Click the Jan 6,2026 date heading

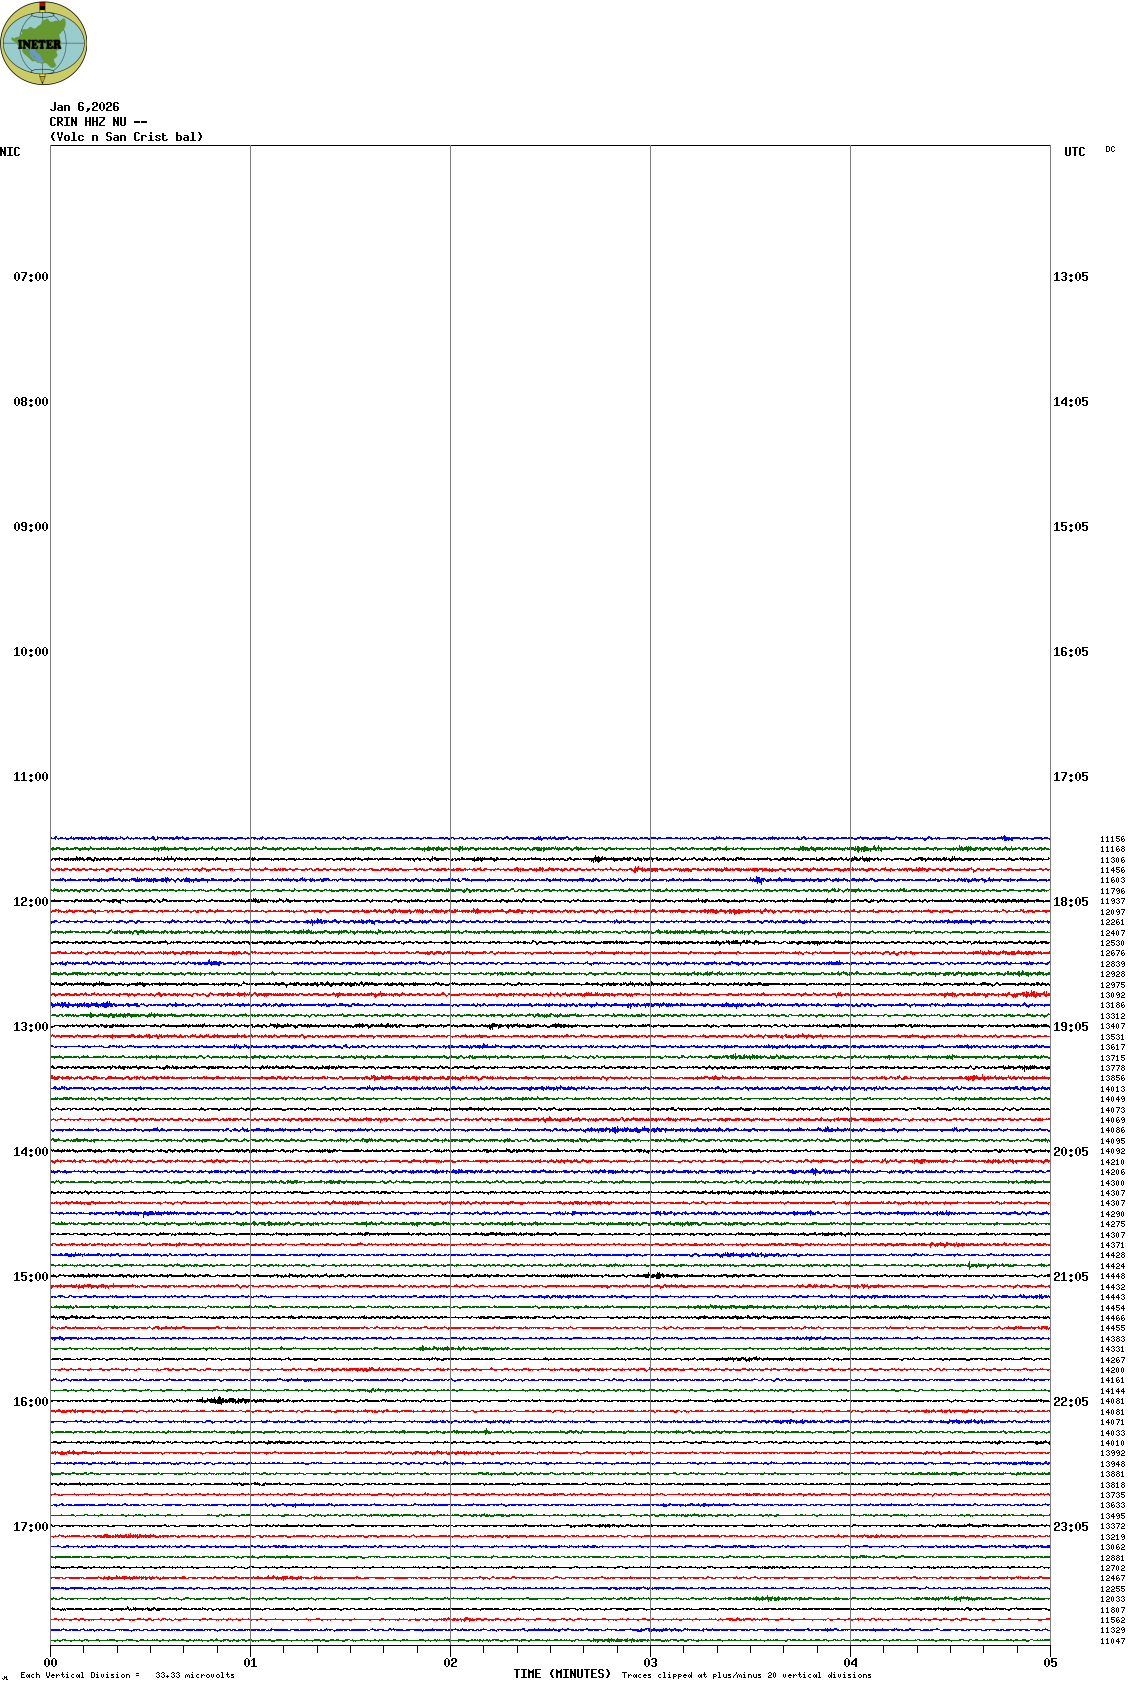84,107
